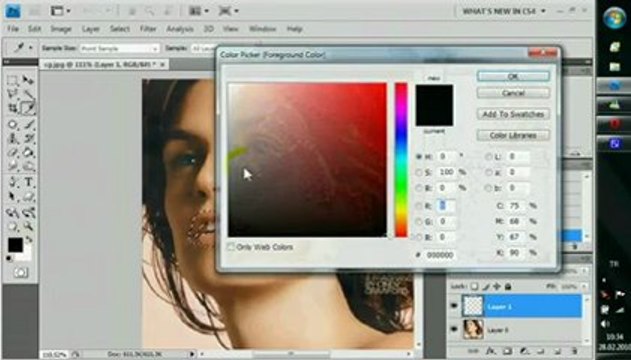This screenshot has width=631, height=360.
Task: Click the Layer 0 thumbnail
Action: point(474,330)
